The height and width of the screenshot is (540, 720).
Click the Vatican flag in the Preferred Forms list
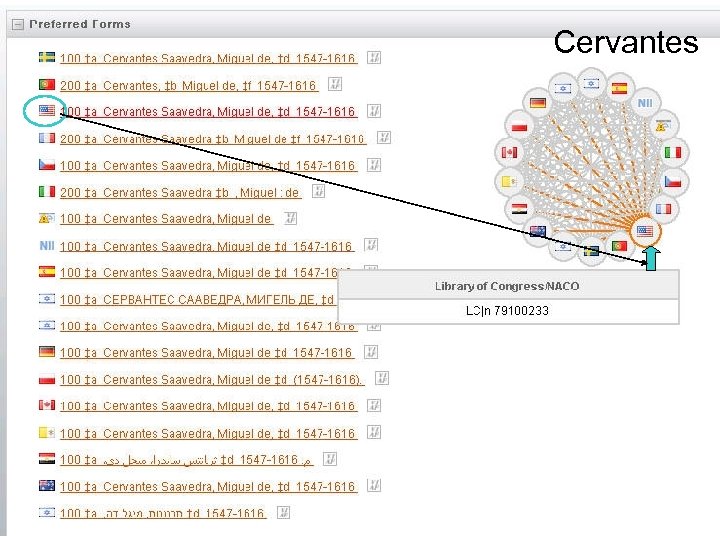click(47, 433)
